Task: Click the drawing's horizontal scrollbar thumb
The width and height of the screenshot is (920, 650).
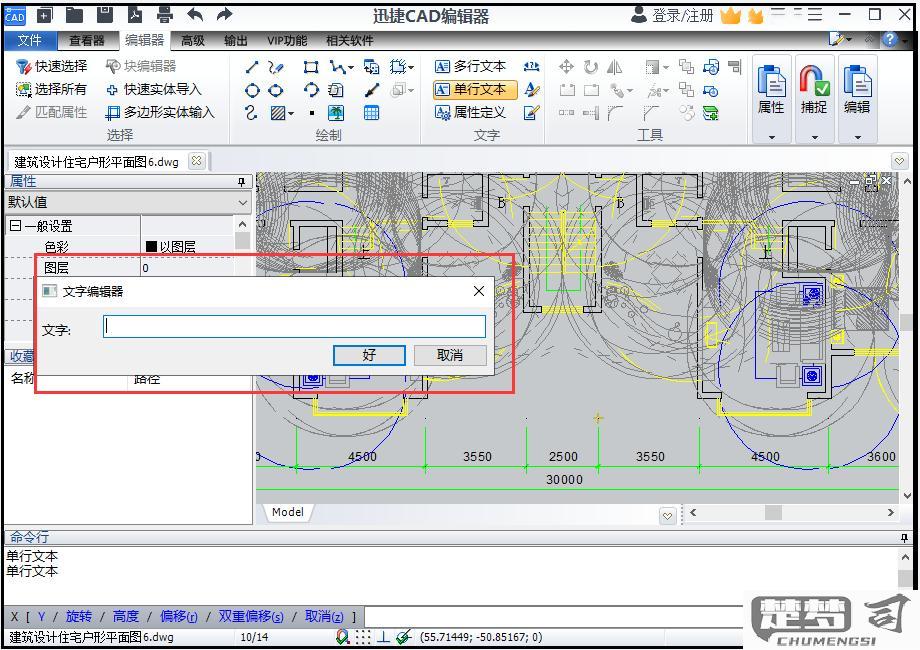Action: pos(773,513)
